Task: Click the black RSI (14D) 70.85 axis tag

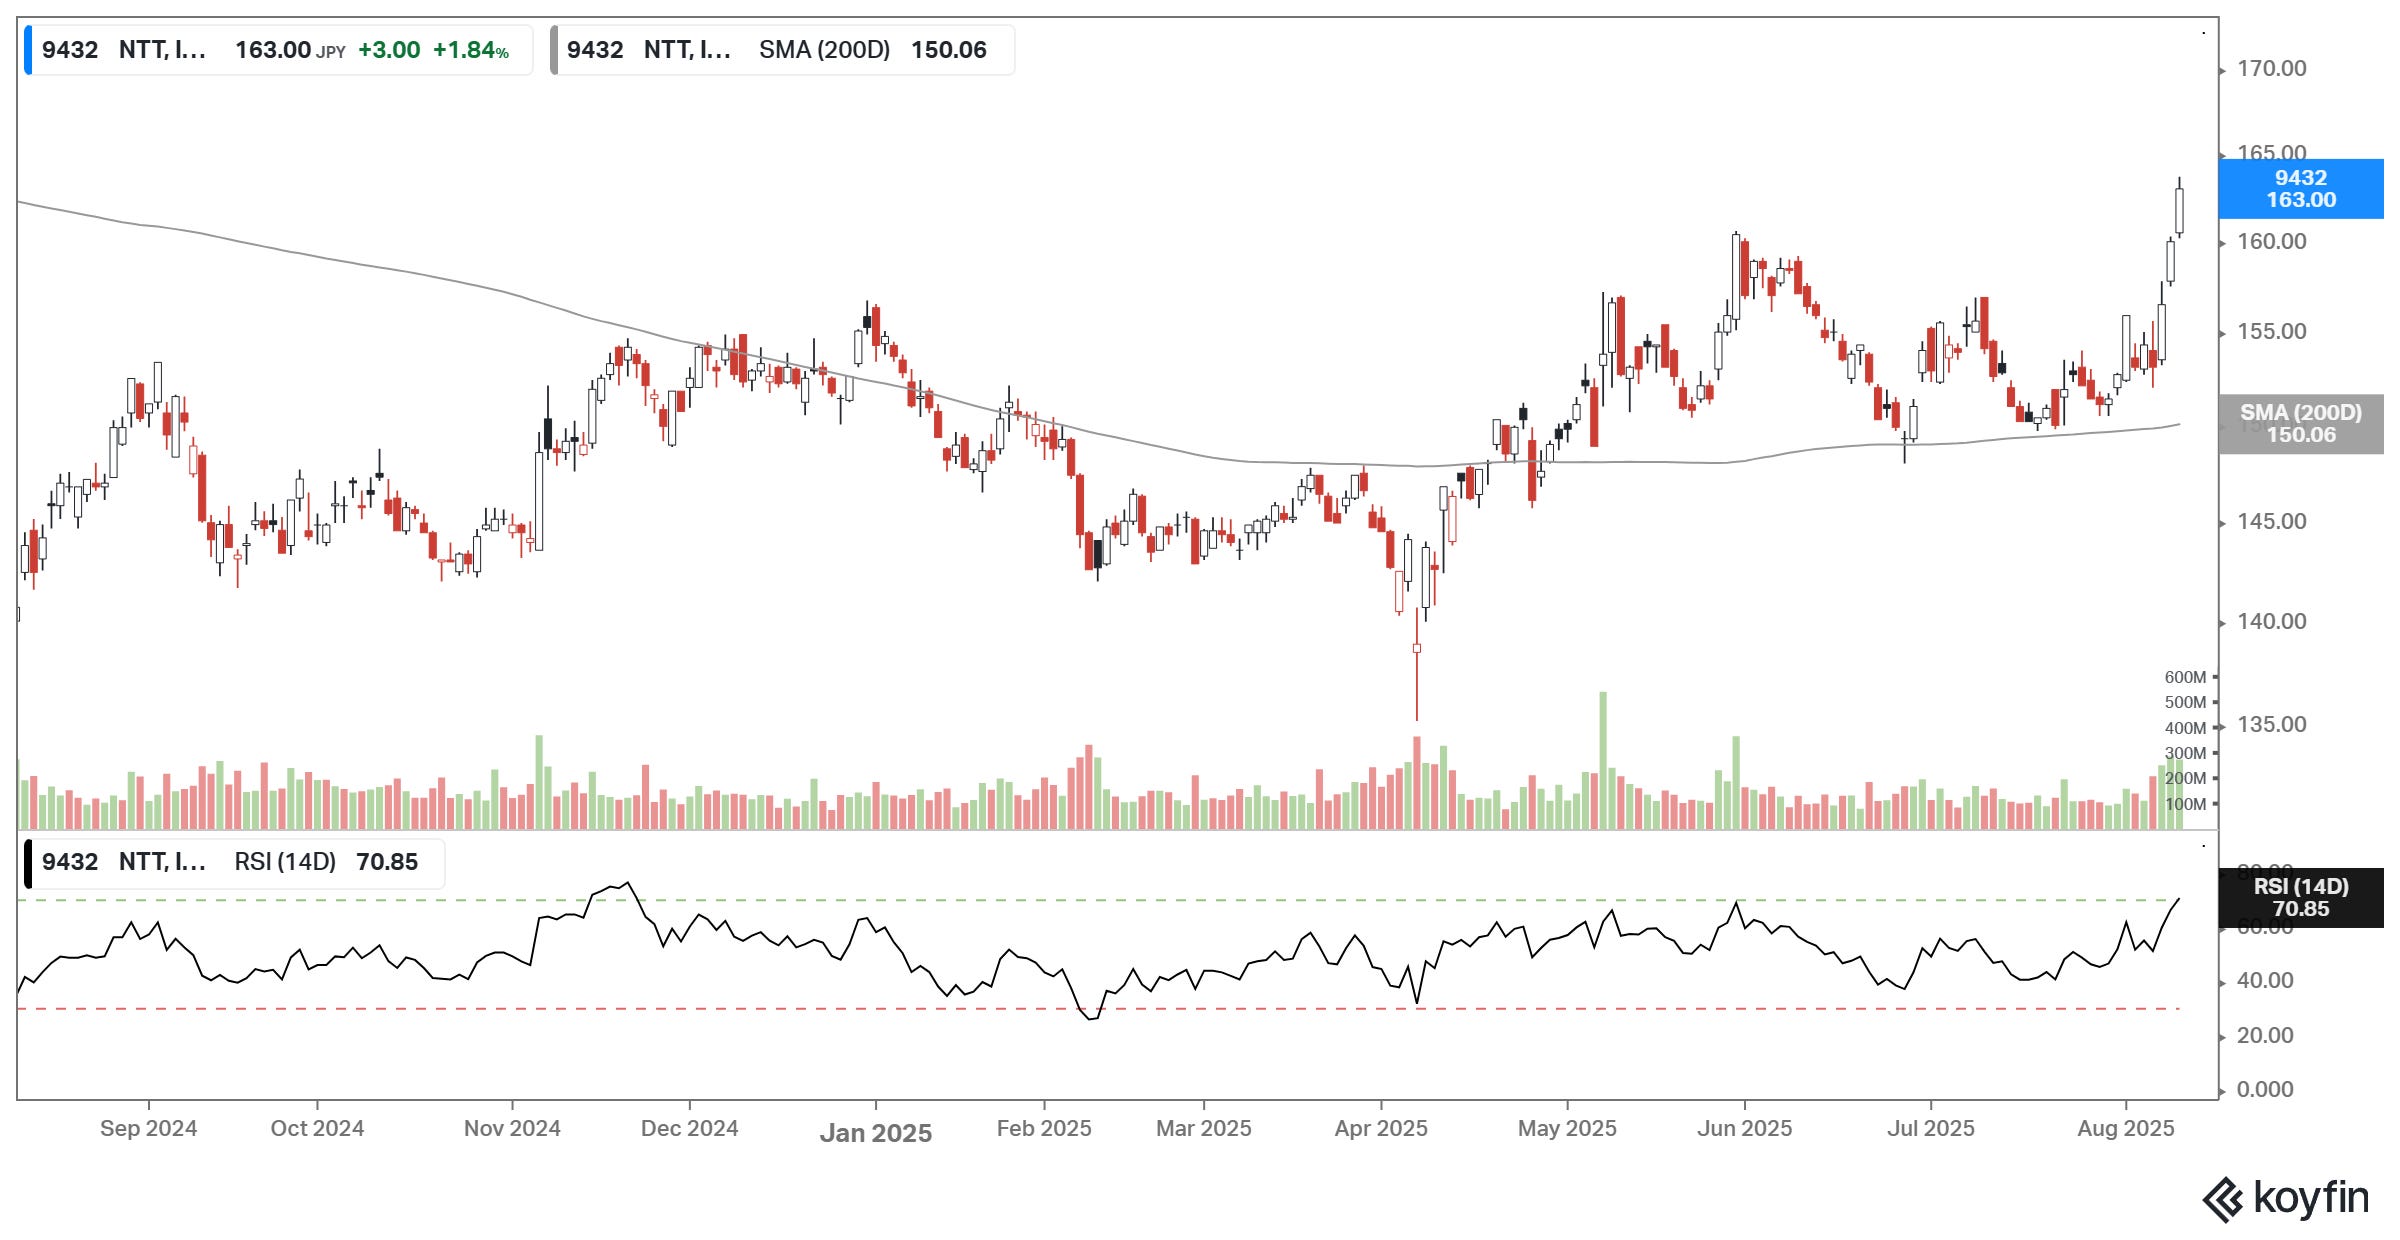Action: [x=2300, y=898]
